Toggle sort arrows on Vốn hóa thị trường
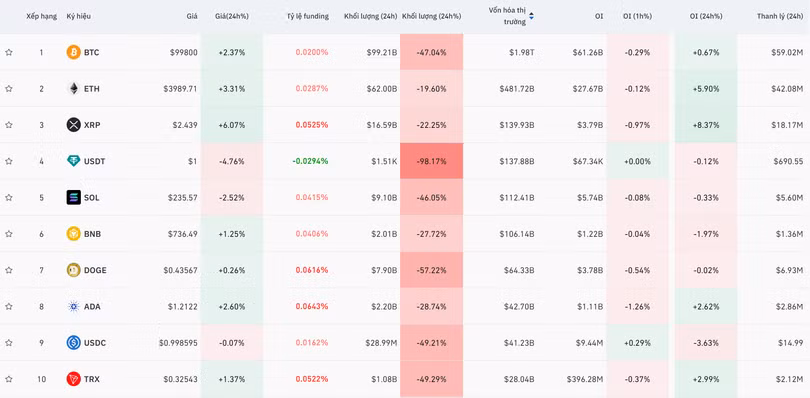Viewport: 810px width, 398px height. pyautogui.click(x=532, y=17)
